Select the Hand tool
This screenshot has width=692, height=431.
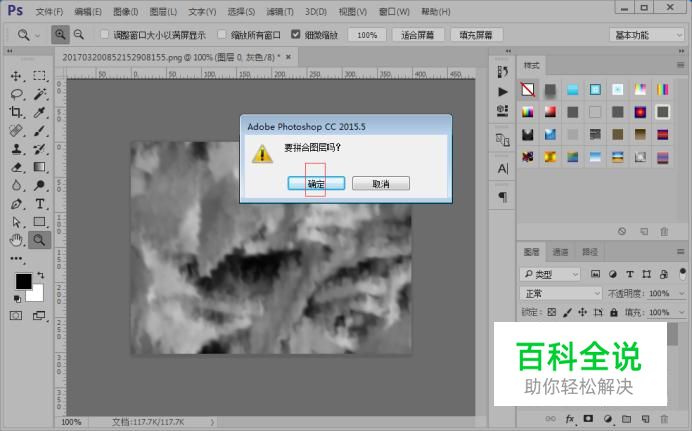click(x=16, y=240)
